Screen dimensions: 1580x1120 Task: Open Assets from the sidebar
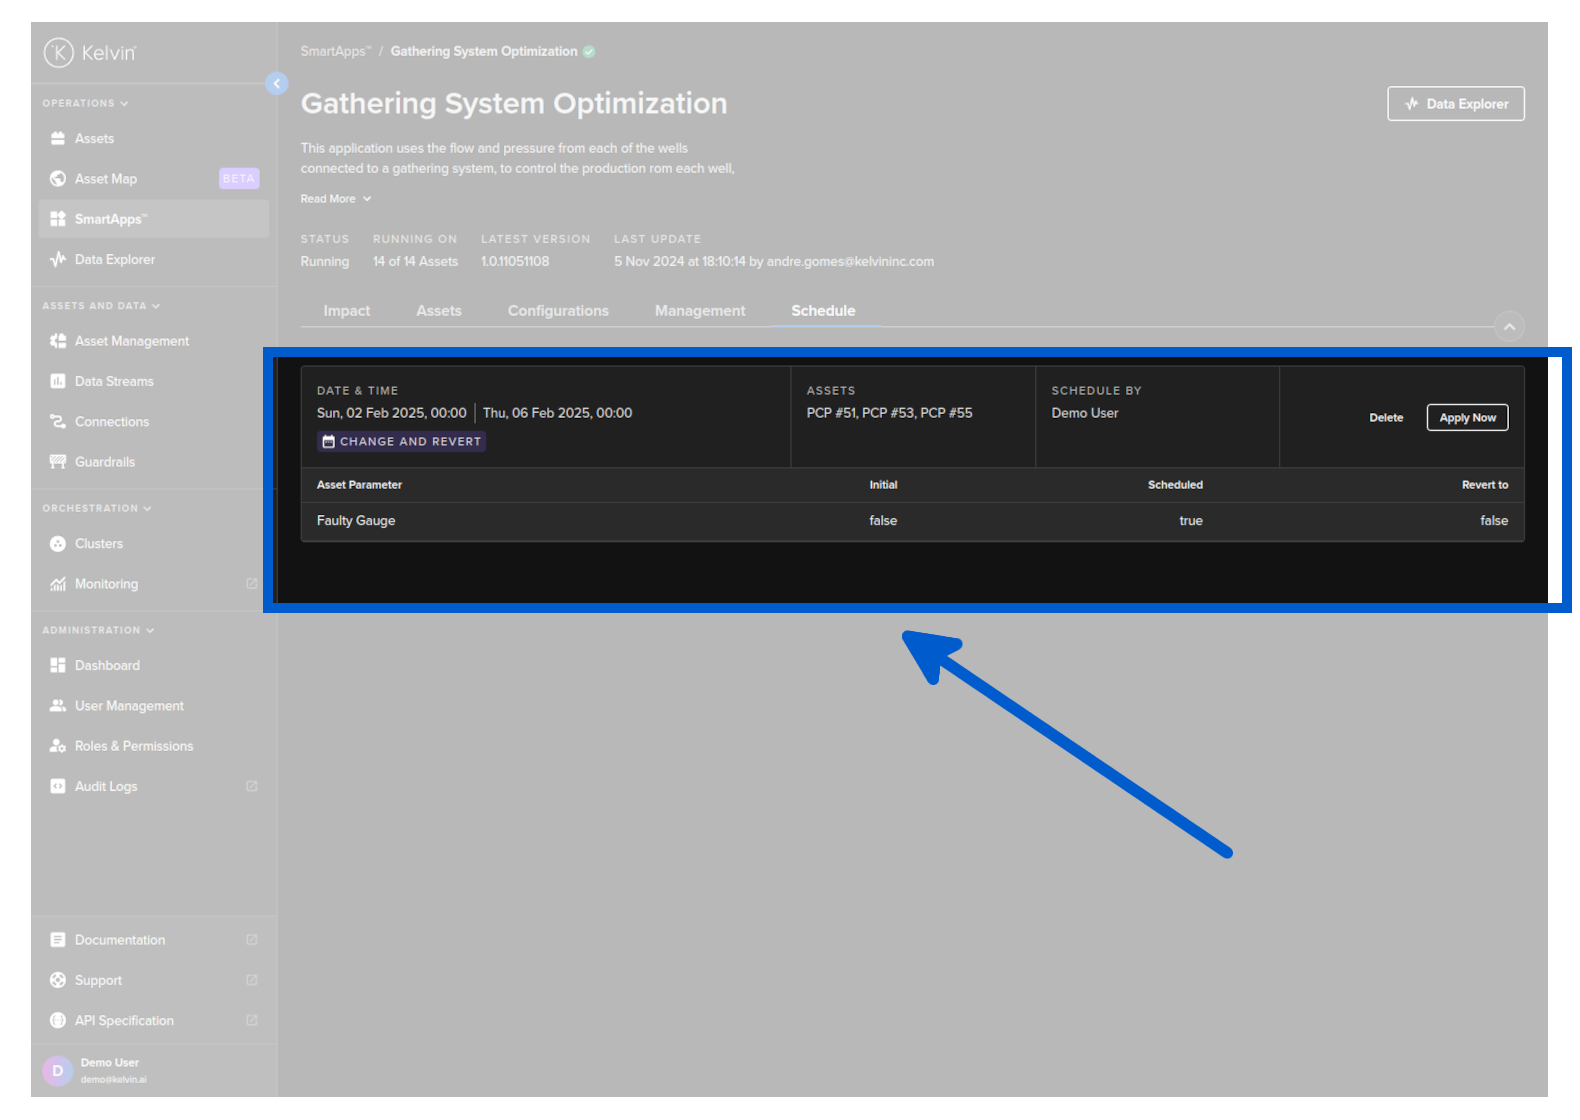pos(94,139)
